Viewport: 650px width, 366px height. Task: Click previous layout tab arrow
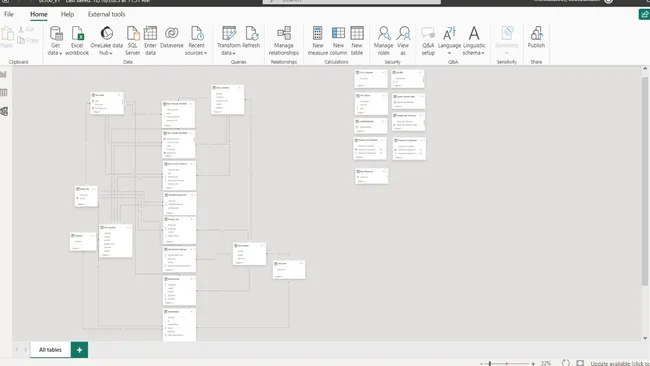click(17, 350)
